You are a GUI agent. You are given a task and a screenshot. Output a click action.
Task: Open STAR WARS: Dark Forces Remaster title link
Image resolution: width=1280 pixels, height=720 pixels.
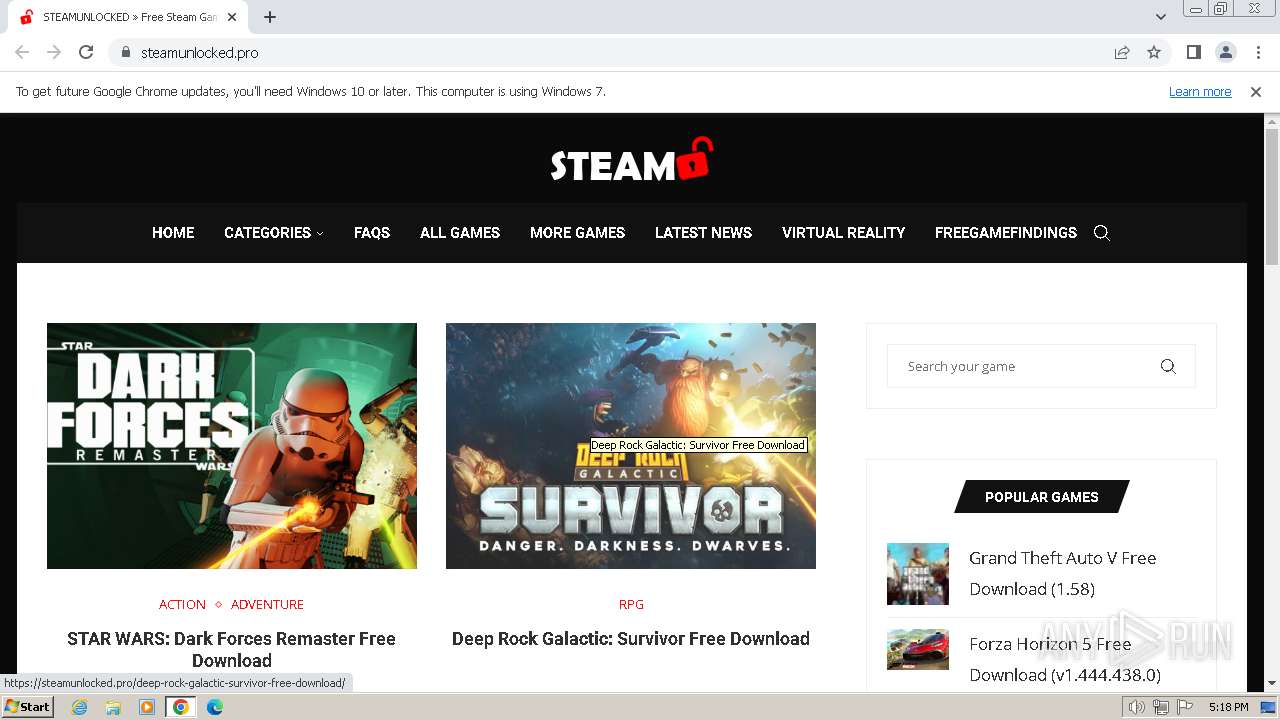coord(232,649)
